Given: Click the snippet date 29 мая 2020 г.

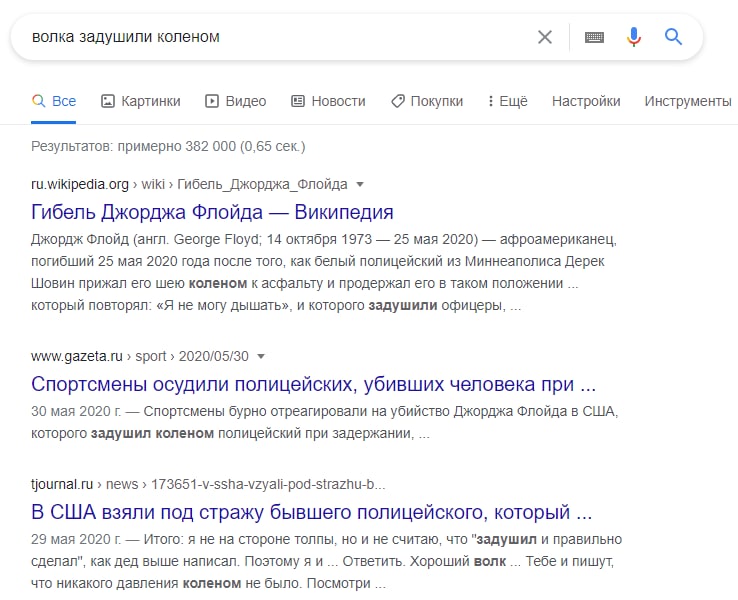Looking at the screenshot, I should [76, 539].
